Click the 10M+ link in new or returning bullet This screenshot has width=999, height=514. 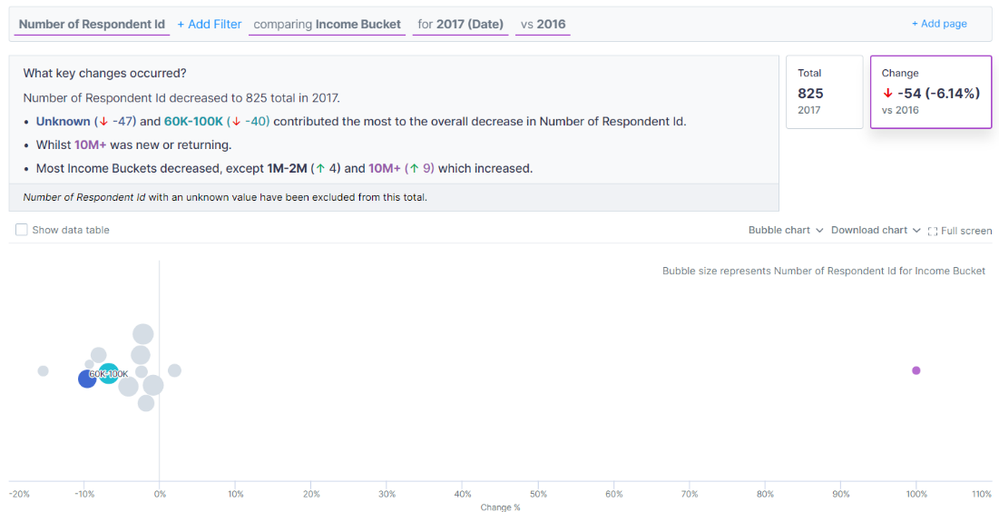(x=90, y=145)
